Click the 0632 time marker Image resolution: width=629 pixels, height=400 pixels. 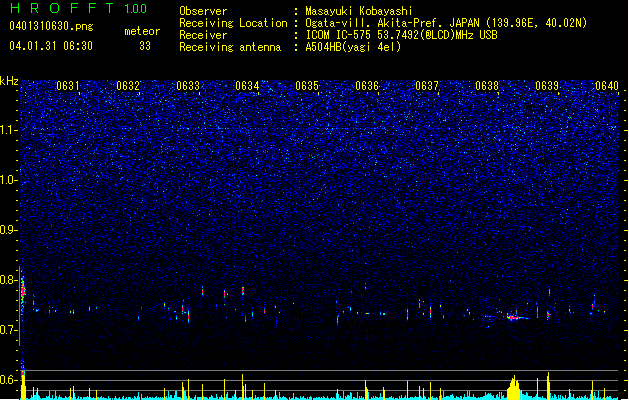(x=128, y=86)
